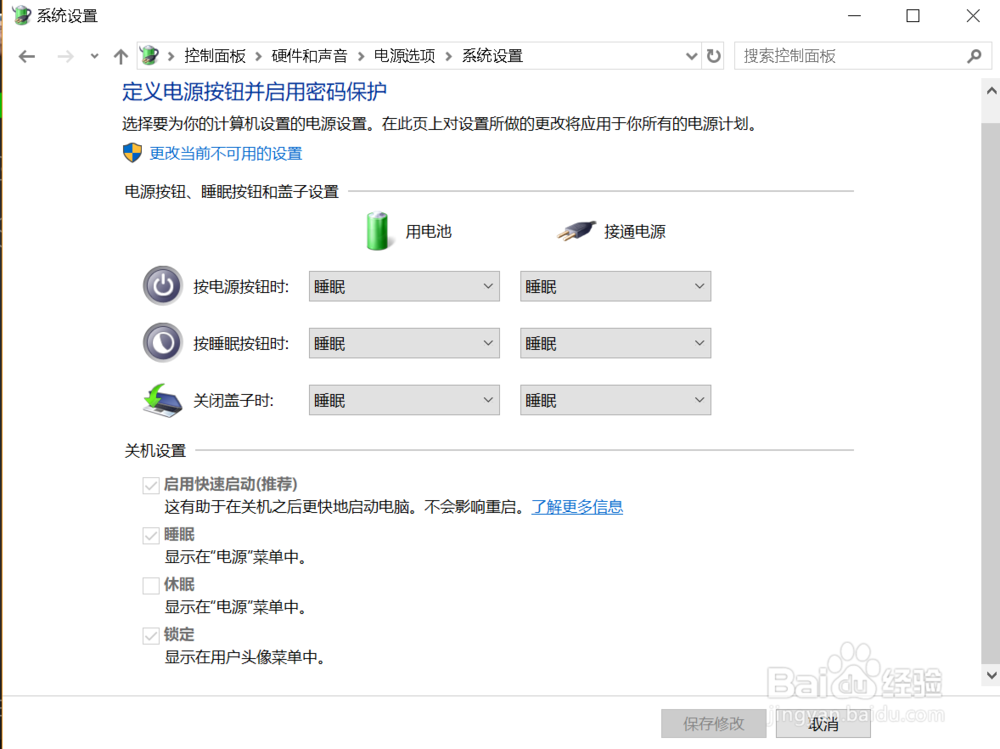Click the 保存修改 button

pyautogui.click(x=714, y=723)
